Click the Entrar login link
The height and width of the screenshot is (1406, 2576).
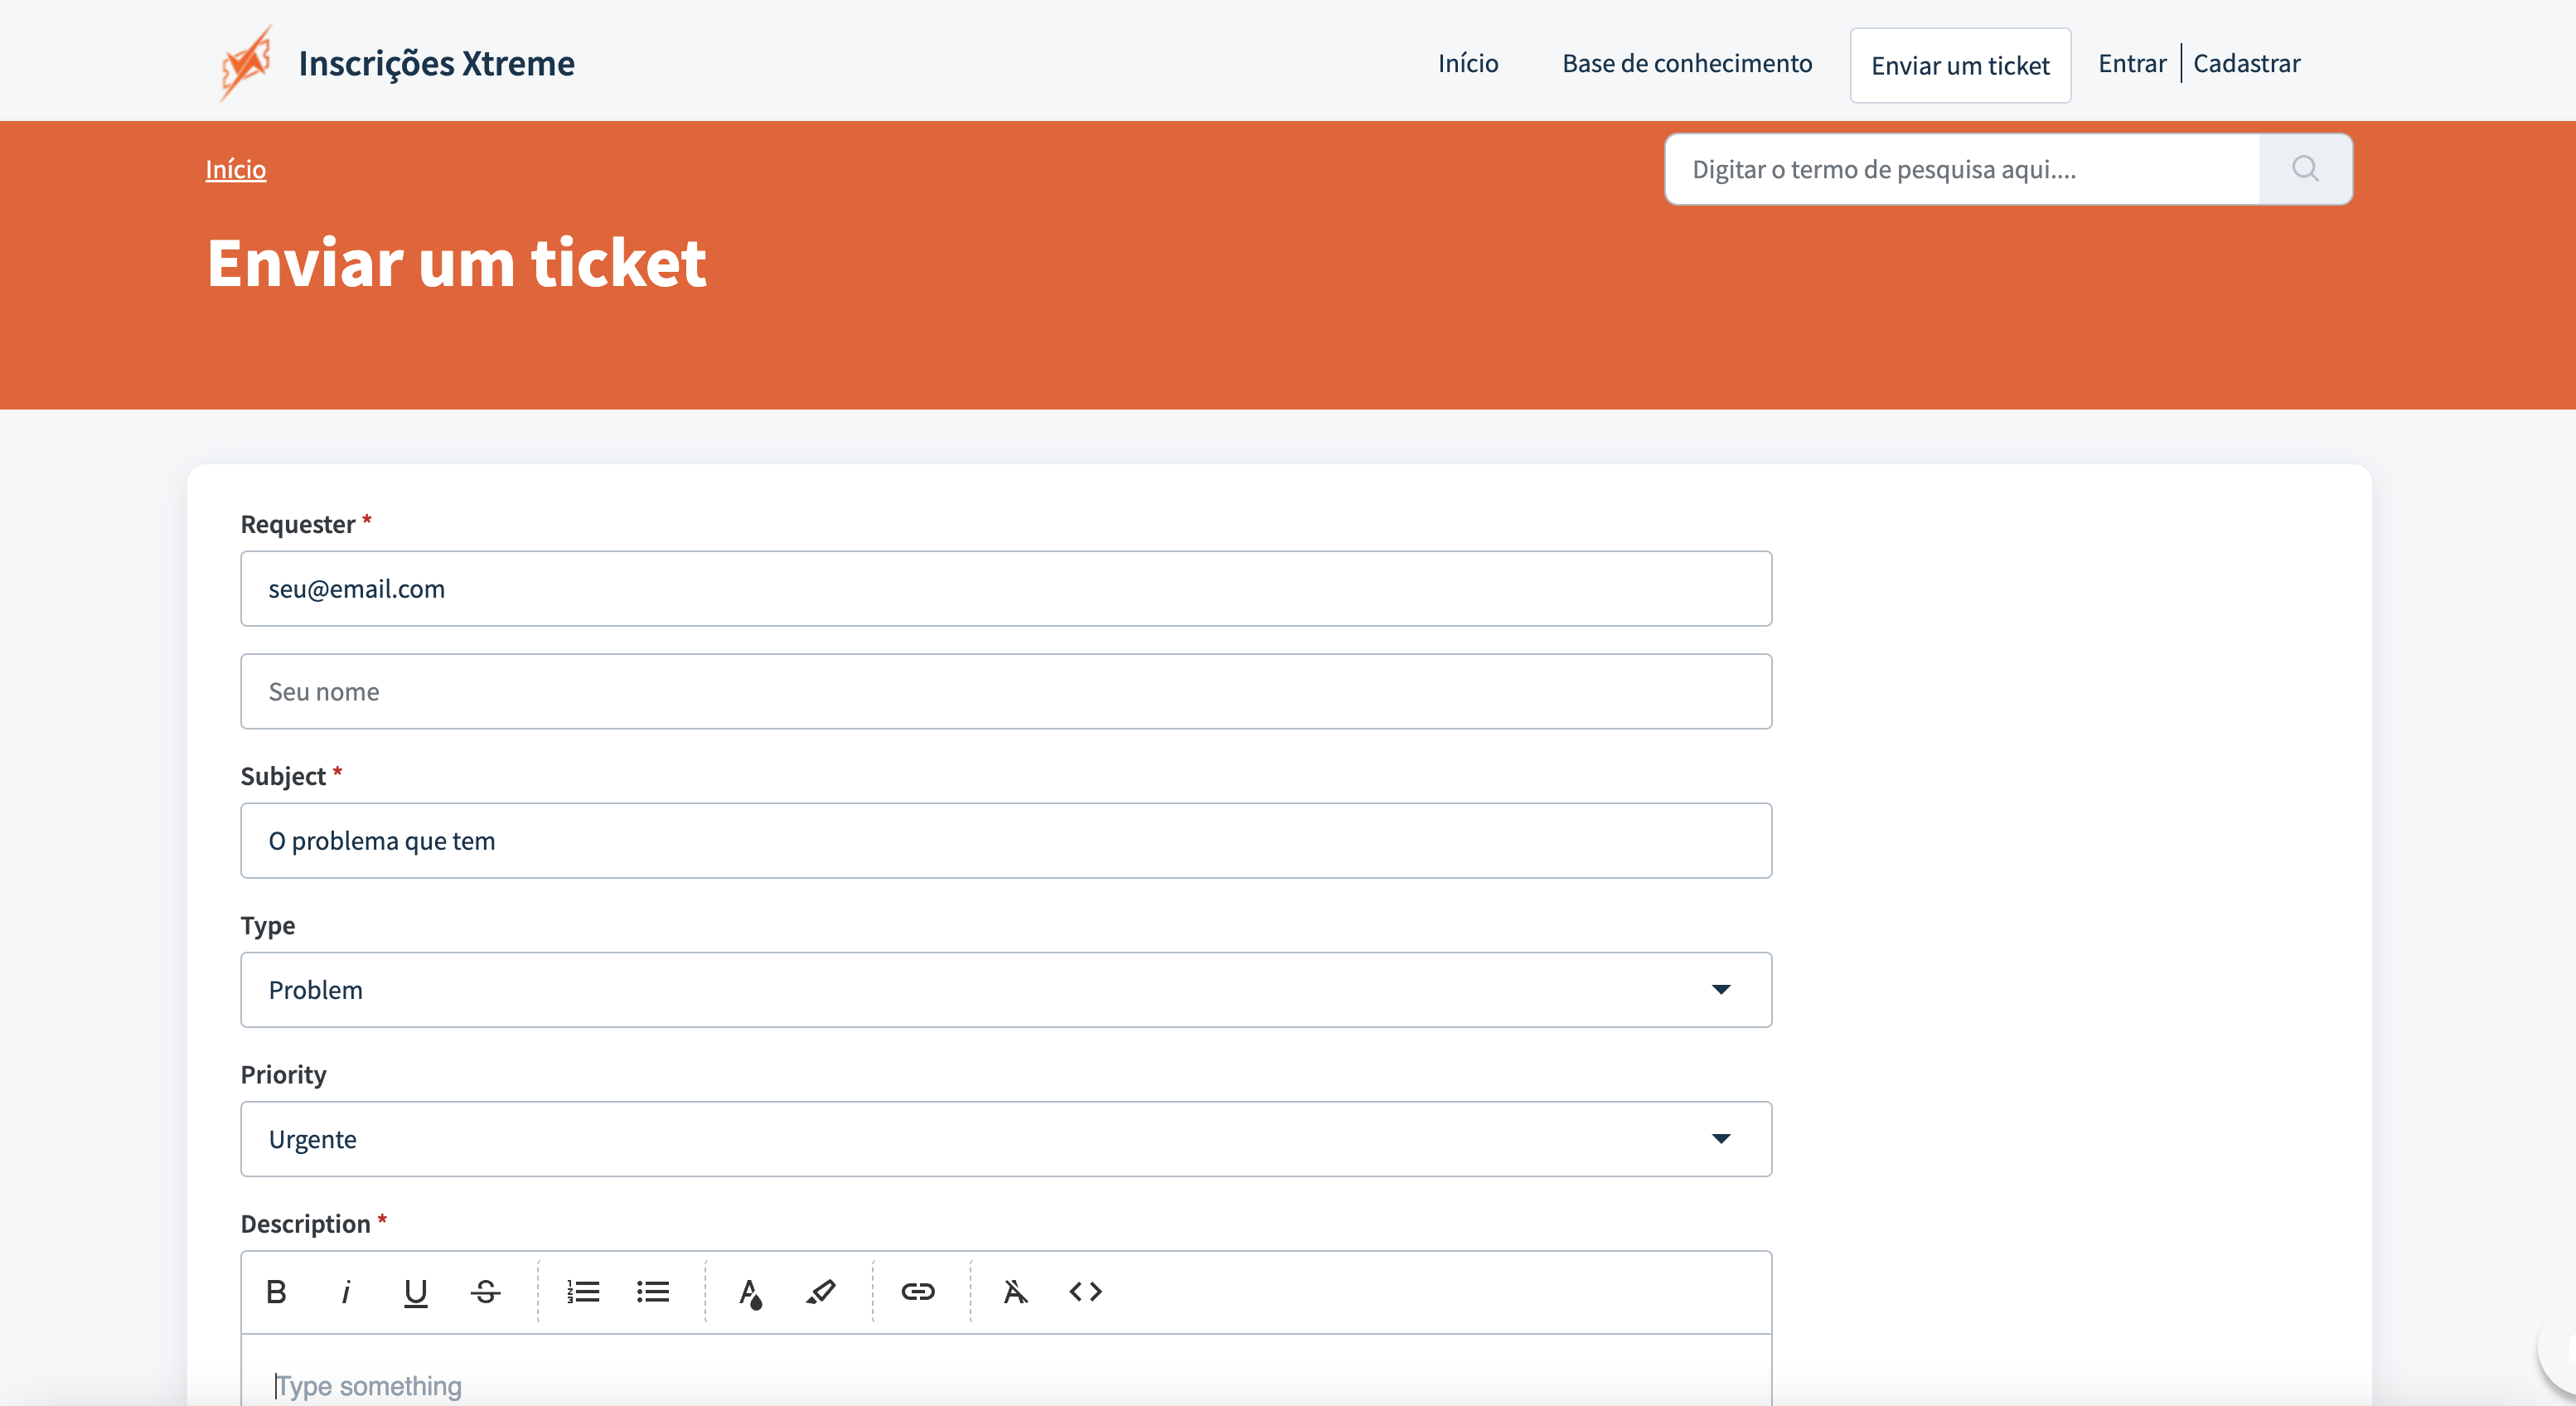coord(2132,64)
